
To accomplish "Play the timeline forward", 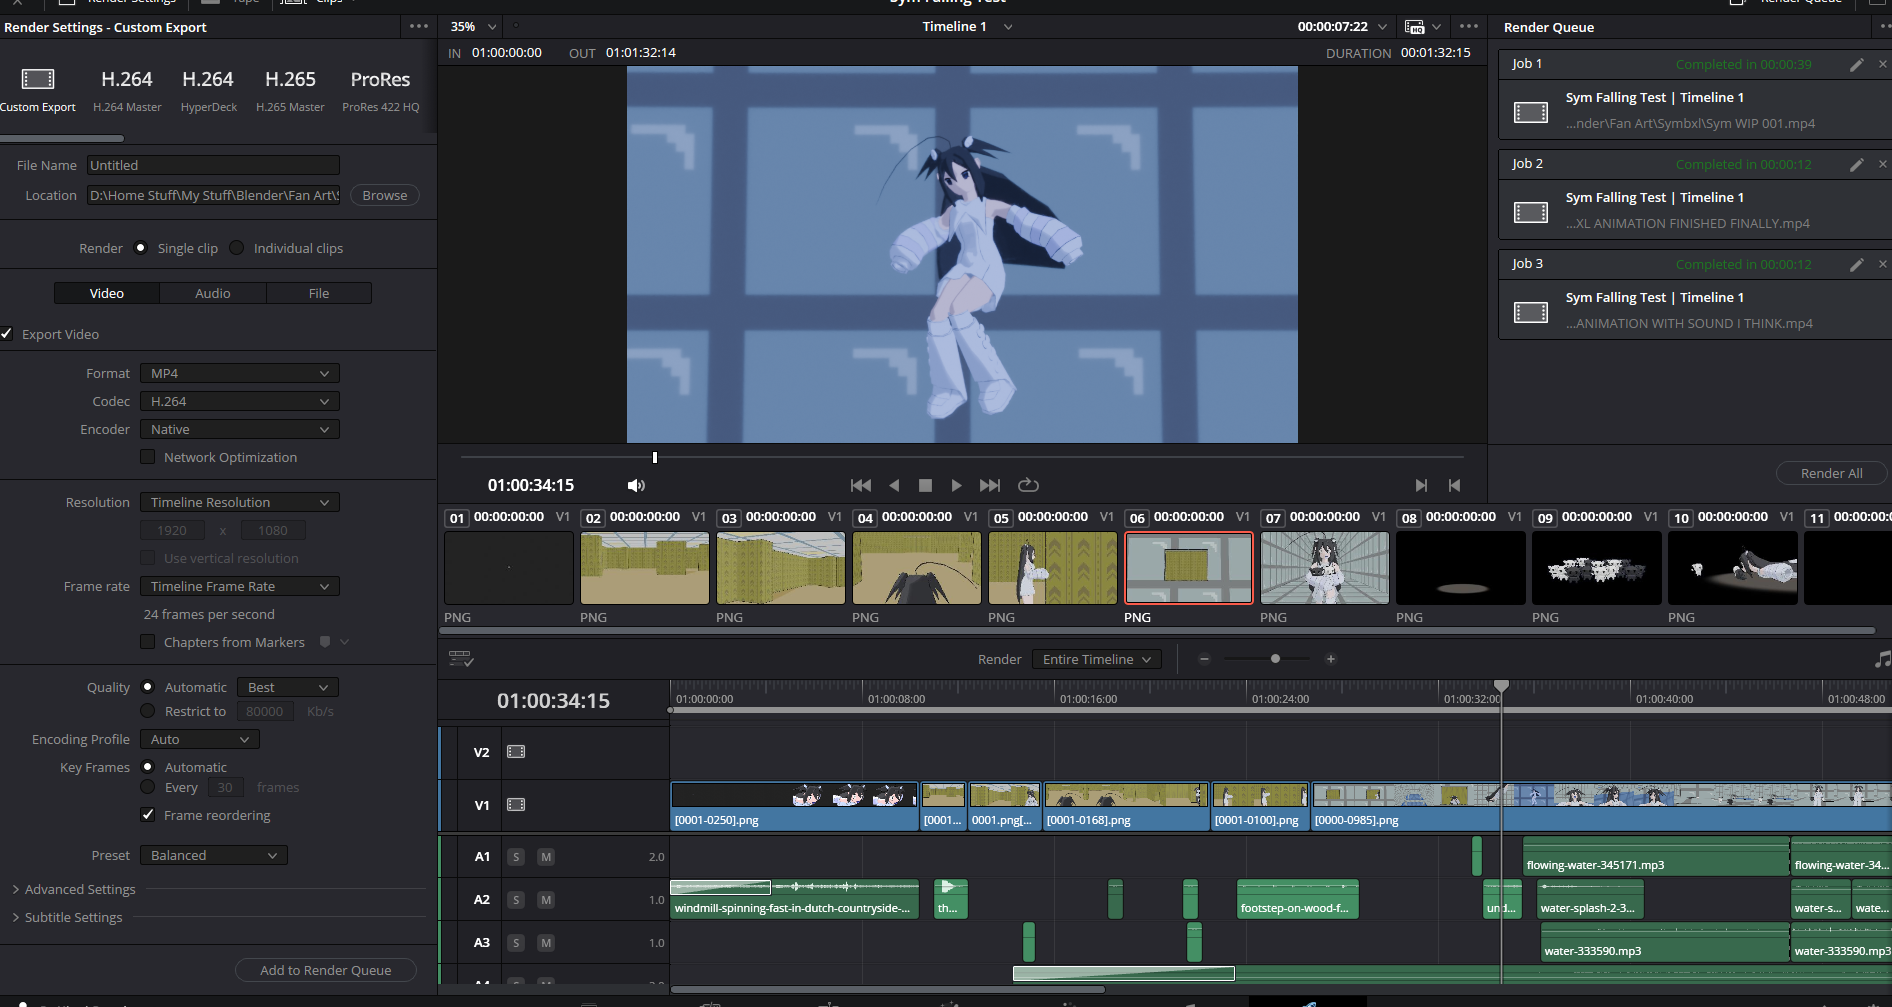I will (x=956, y=485).
